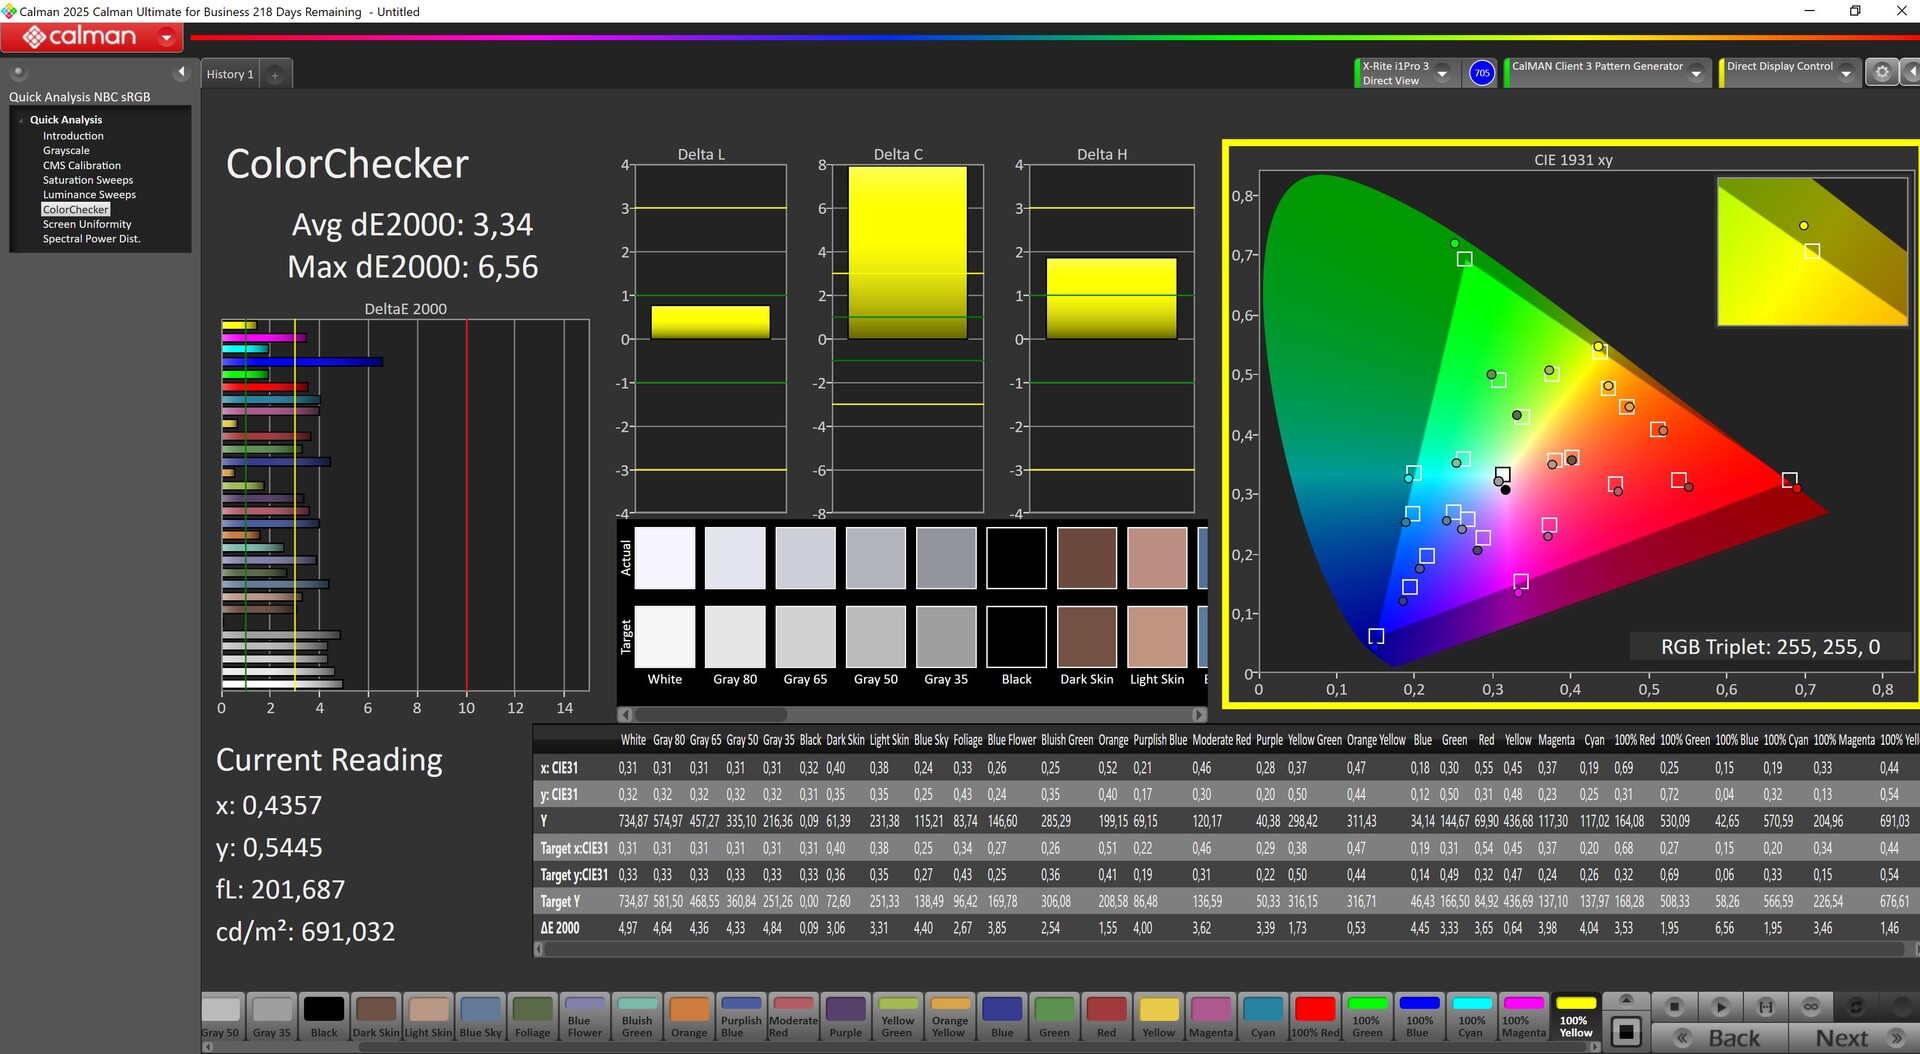Viewport: 1920px width, 1054px height.
Task: Click the read series bracket icon
Action: tap(1766, 1006)
